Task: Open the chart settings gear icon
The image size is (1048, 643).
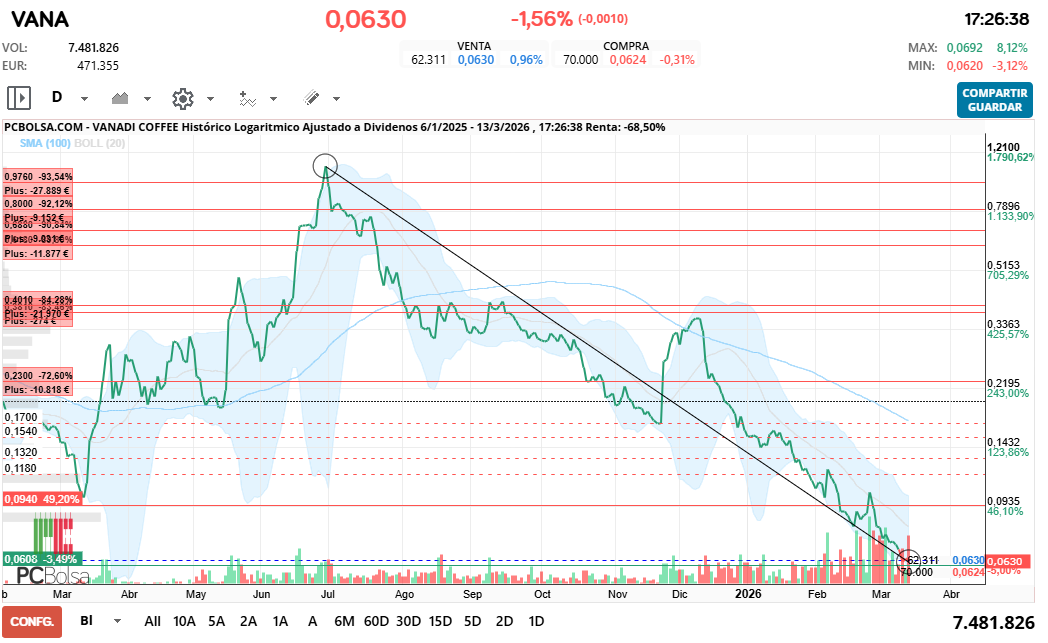Action: coord(183,98)
